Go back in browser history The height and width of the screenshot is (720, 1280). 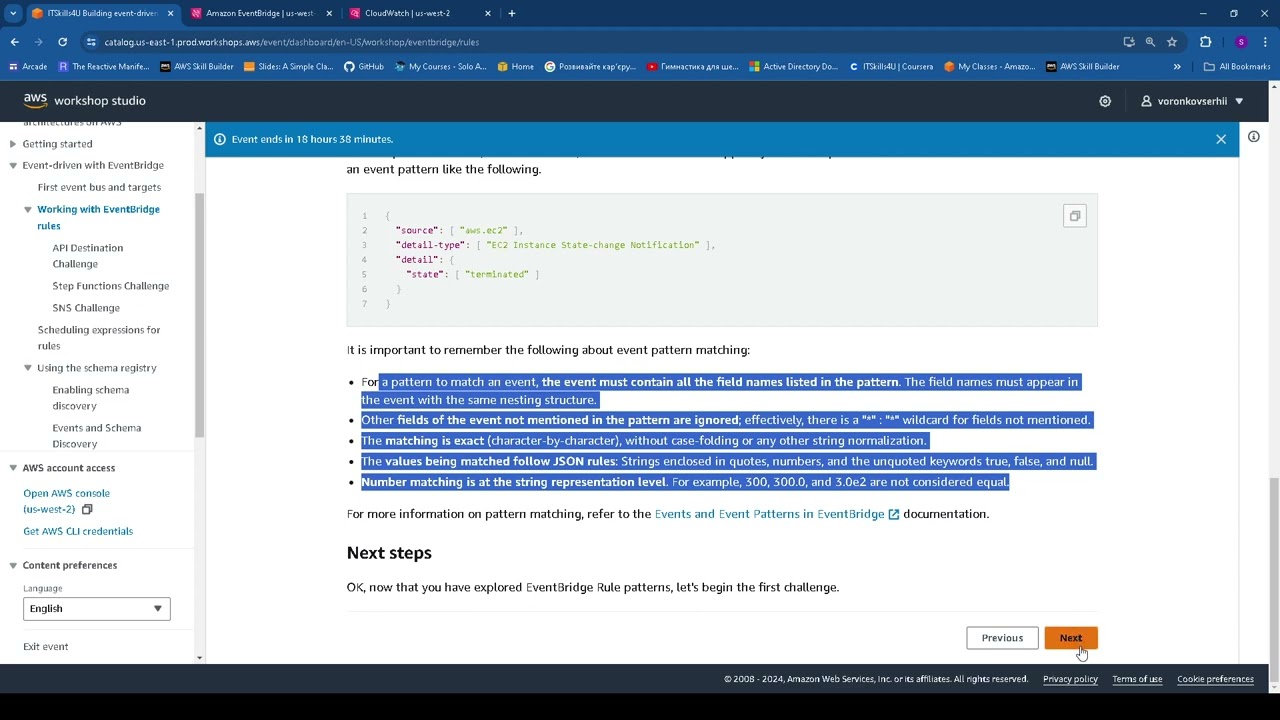click(x=15, y=42)
